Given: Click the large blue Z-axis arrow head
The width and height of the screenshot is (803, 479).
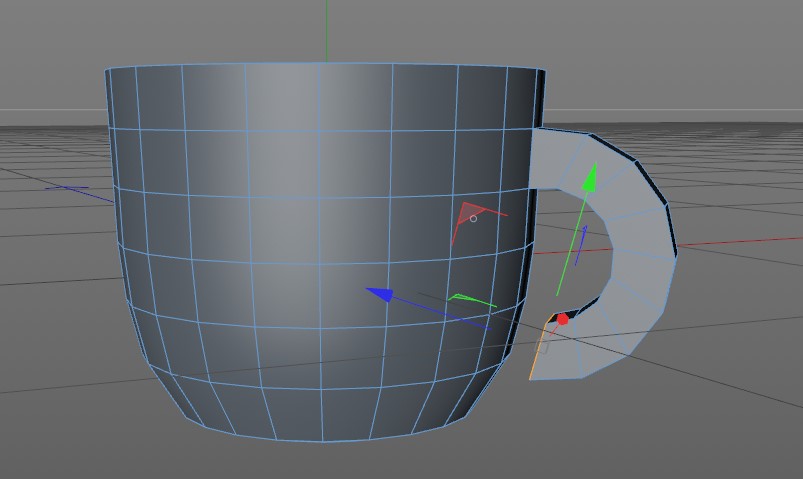Looking at the screenshot, I should (380, 294).
